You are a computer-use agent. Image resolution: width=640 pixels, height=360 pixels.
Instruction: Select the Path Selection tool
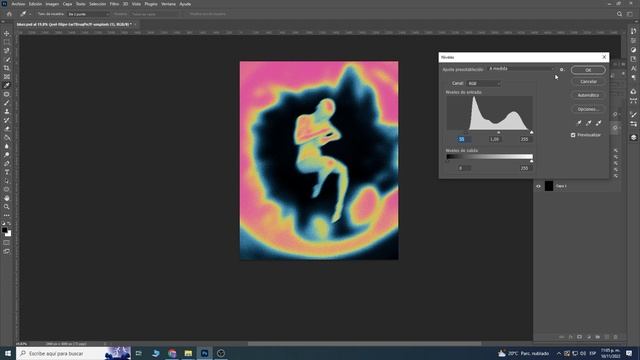[x=7, y=180]
